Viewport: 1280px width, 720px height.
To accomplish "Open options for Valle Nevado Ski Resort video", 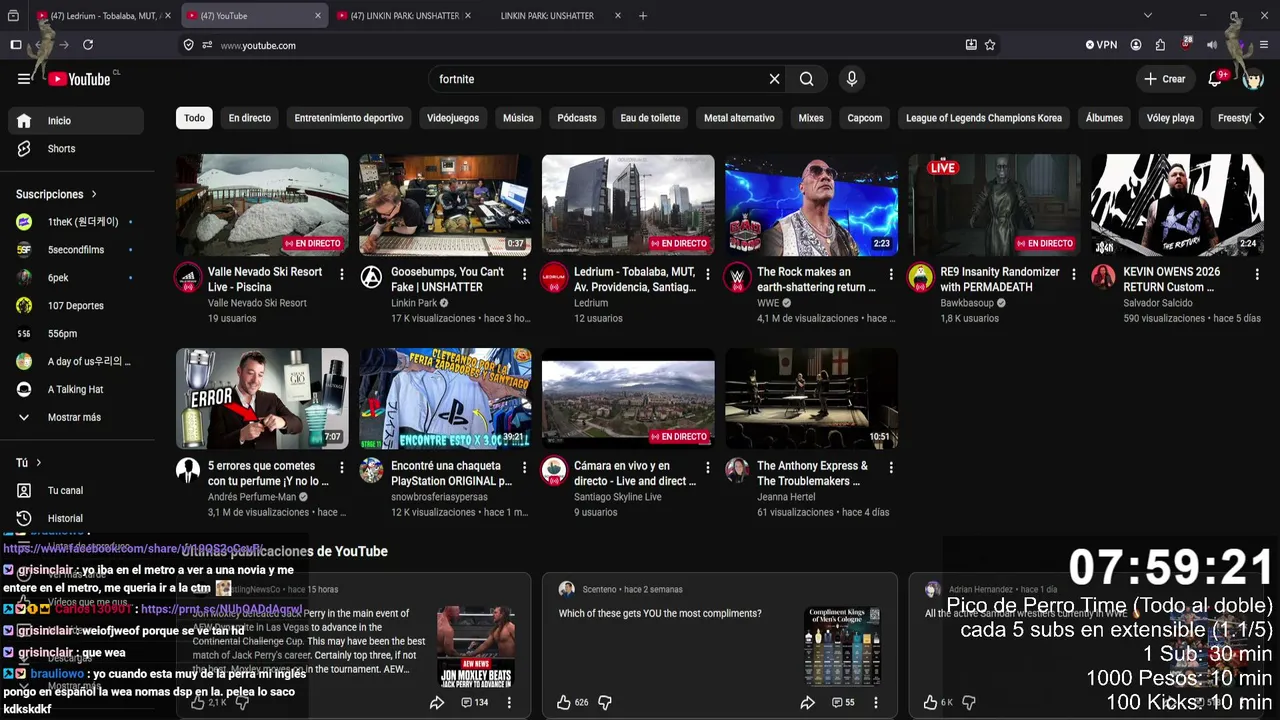I will [x=342, y=274].
